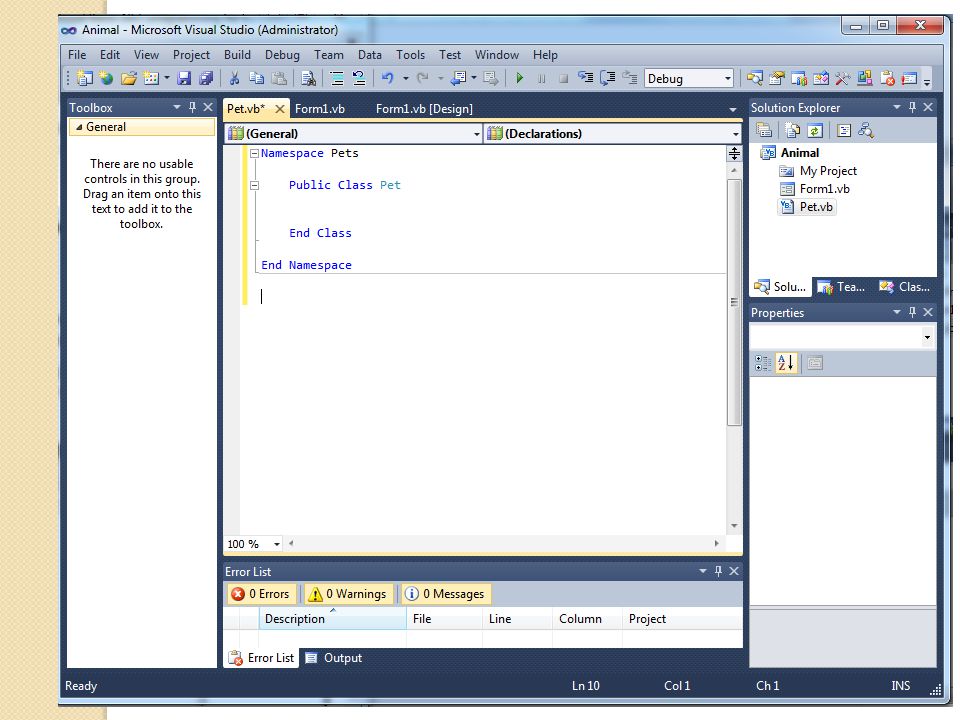Click the Open File folder icon
This screenshot has height=720, width=960.
(x=129, y=78)
